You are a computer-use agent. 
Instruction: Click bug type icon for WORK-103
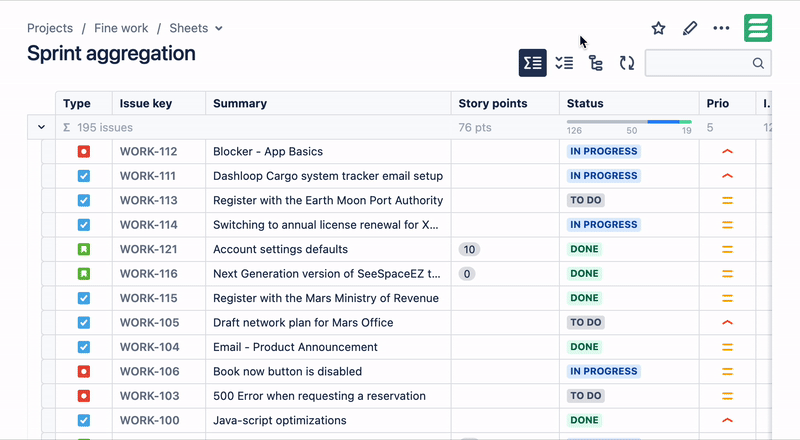coord(84,396)
